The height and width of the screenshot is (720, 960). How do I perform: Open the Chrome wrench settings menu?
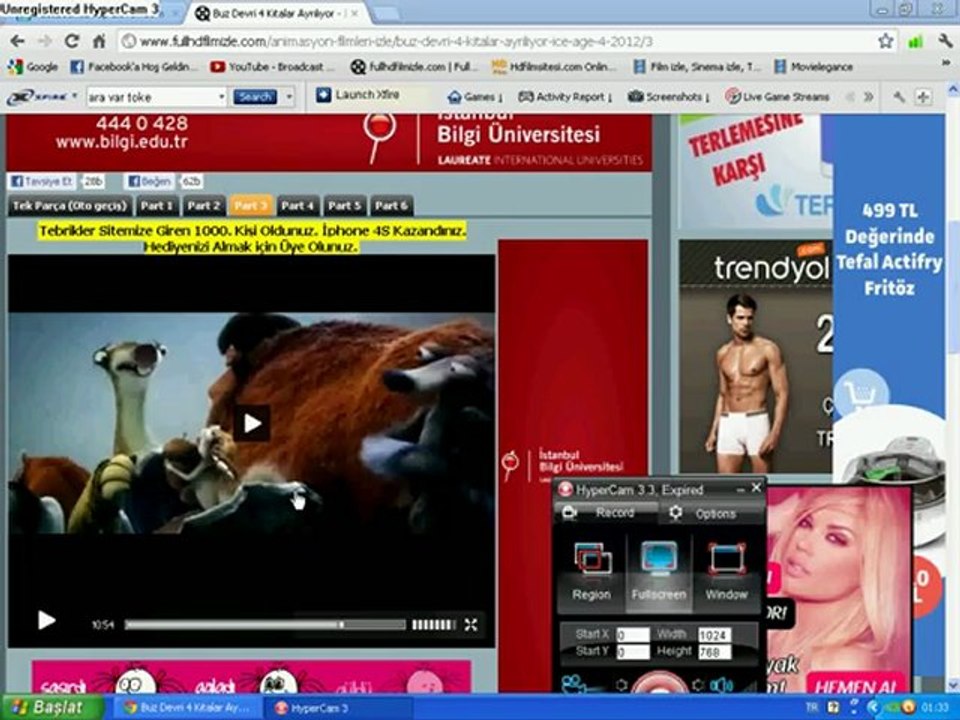pyautogui.click(x=945, y=41)
